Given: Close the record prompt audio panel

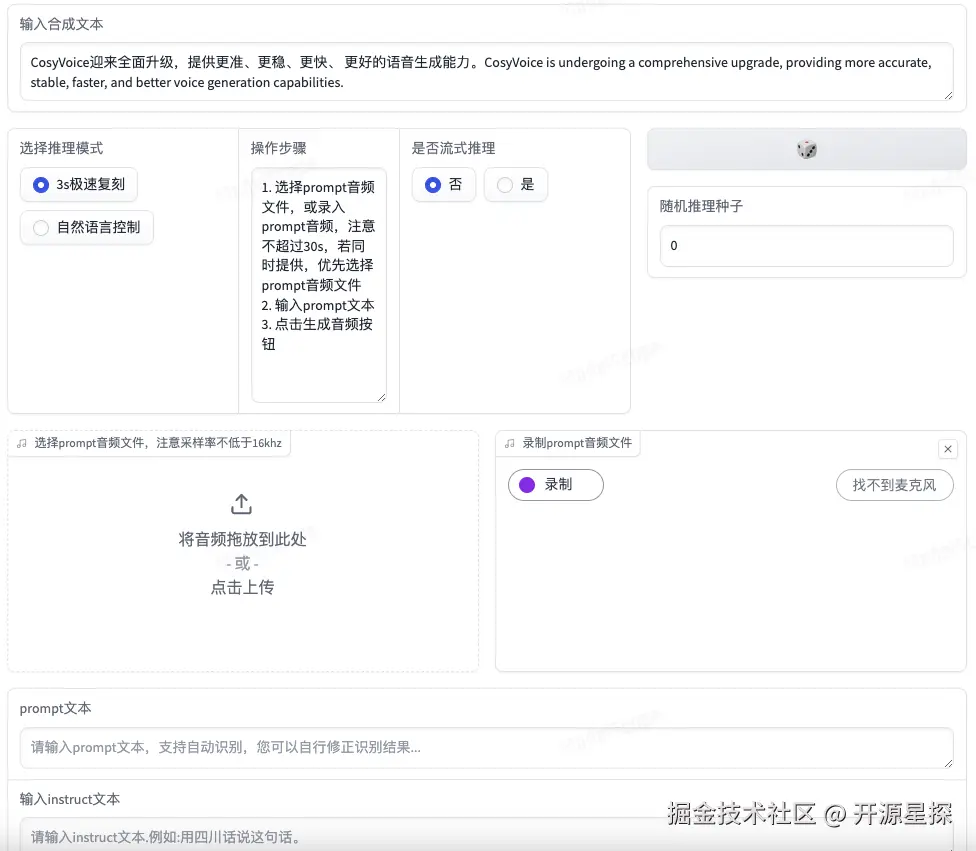Looking at the screenshot, I should click(947, 449).
